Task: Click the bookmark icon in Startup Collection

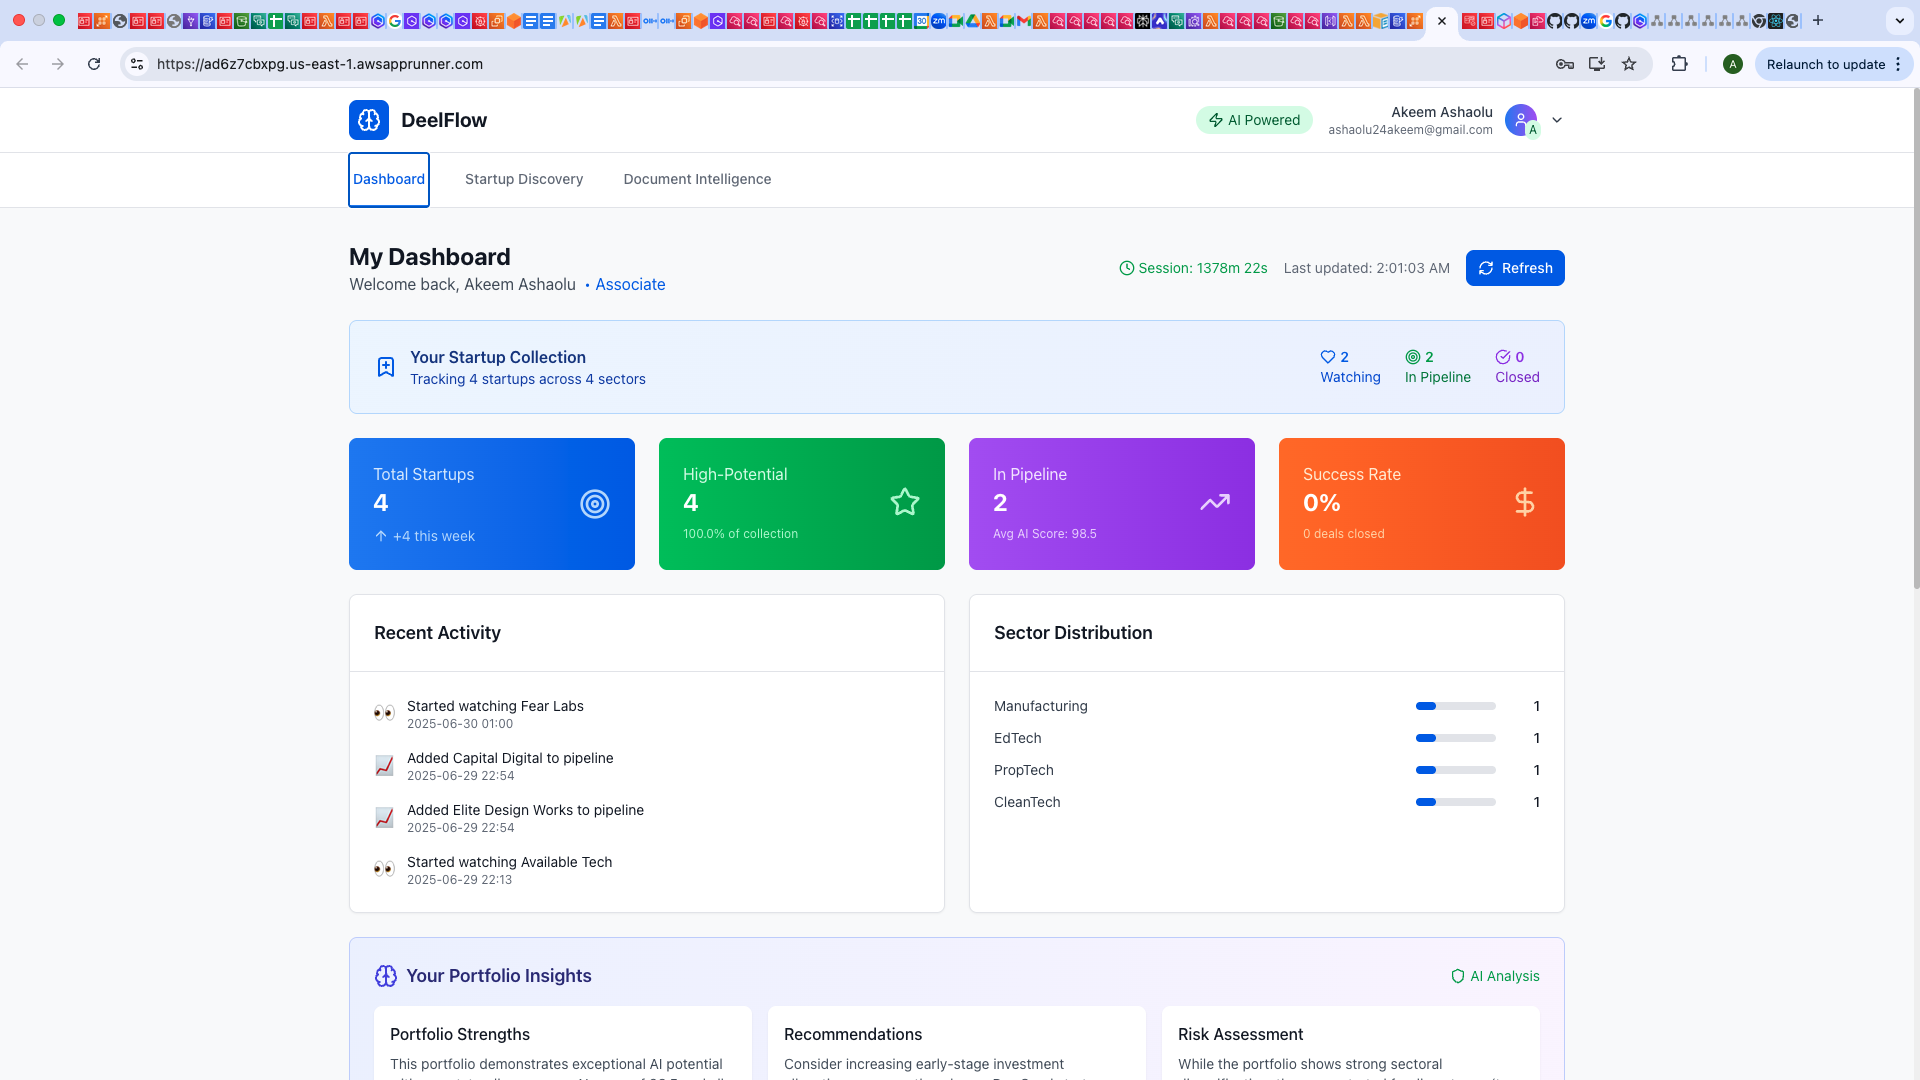Action: point(386,367)
